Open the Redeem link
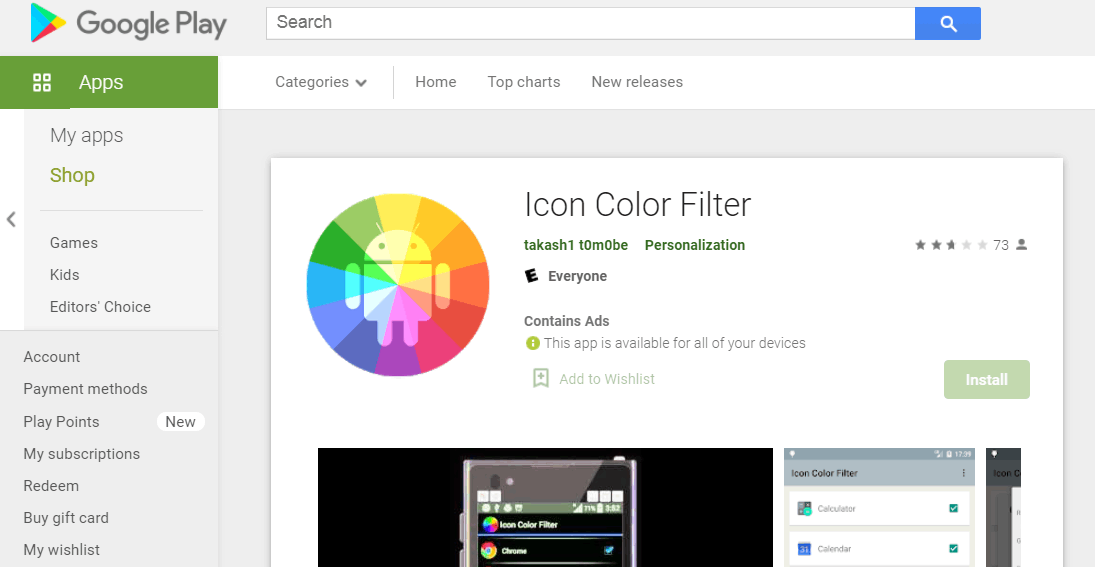1095x567 pixels. coord(51,486)
